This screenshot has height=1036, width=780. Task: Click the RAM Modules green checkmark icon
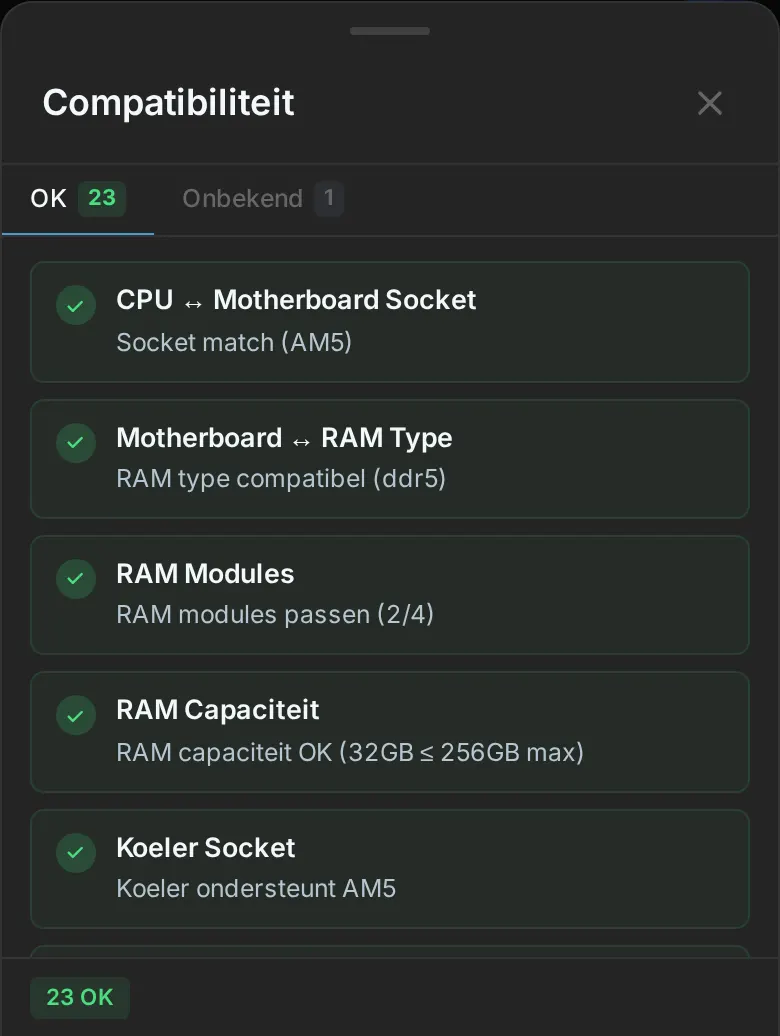click(x=76, y=579)
